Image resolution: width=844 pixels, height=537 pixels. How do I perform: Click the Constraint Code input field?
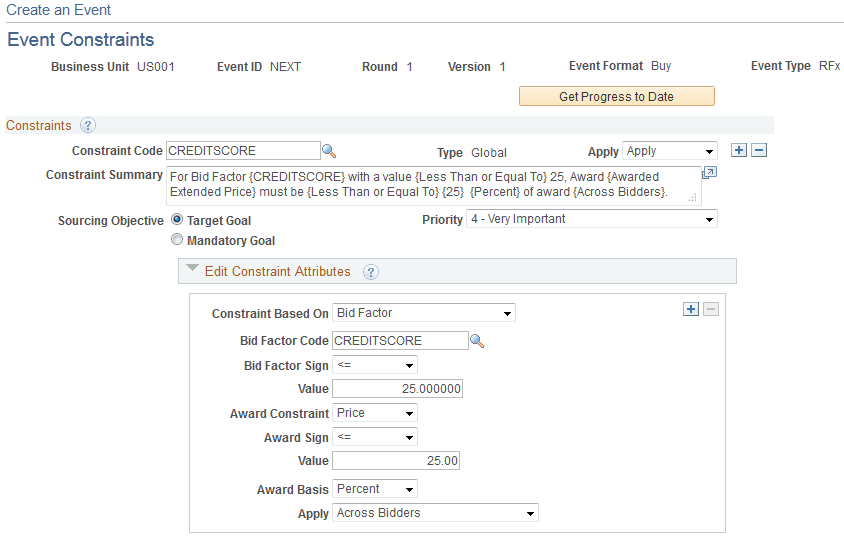click(243, 151)
